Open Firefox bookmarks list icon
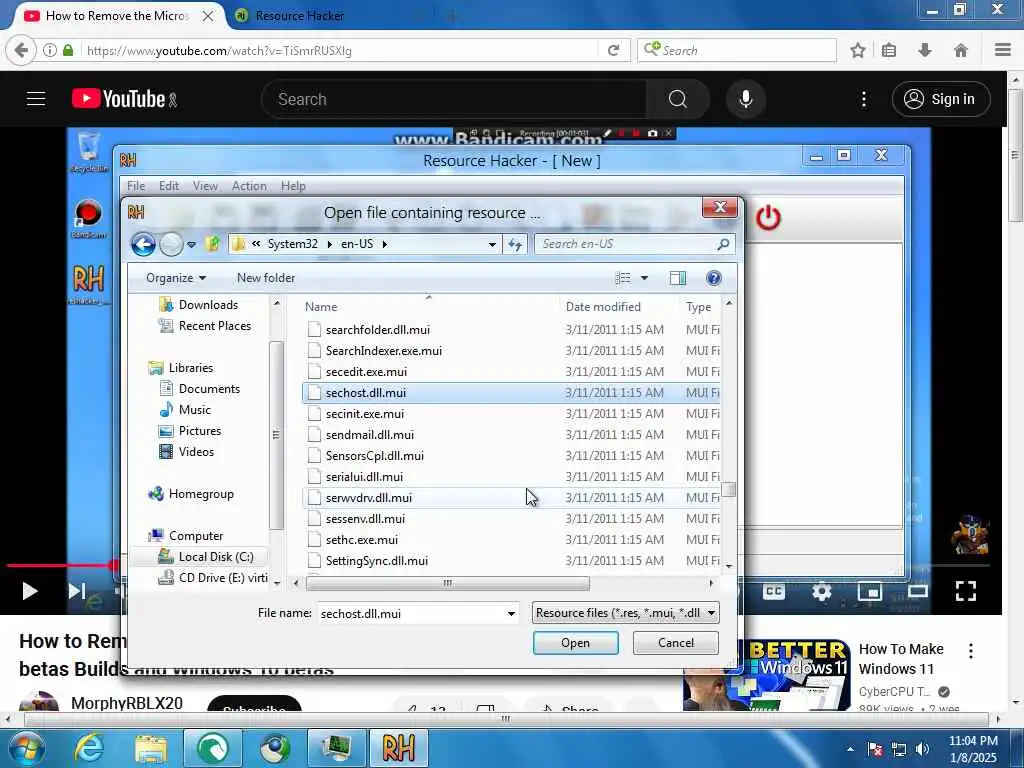Image resolution: width=1024 pixels, height=768 pixels. (889, 50)
